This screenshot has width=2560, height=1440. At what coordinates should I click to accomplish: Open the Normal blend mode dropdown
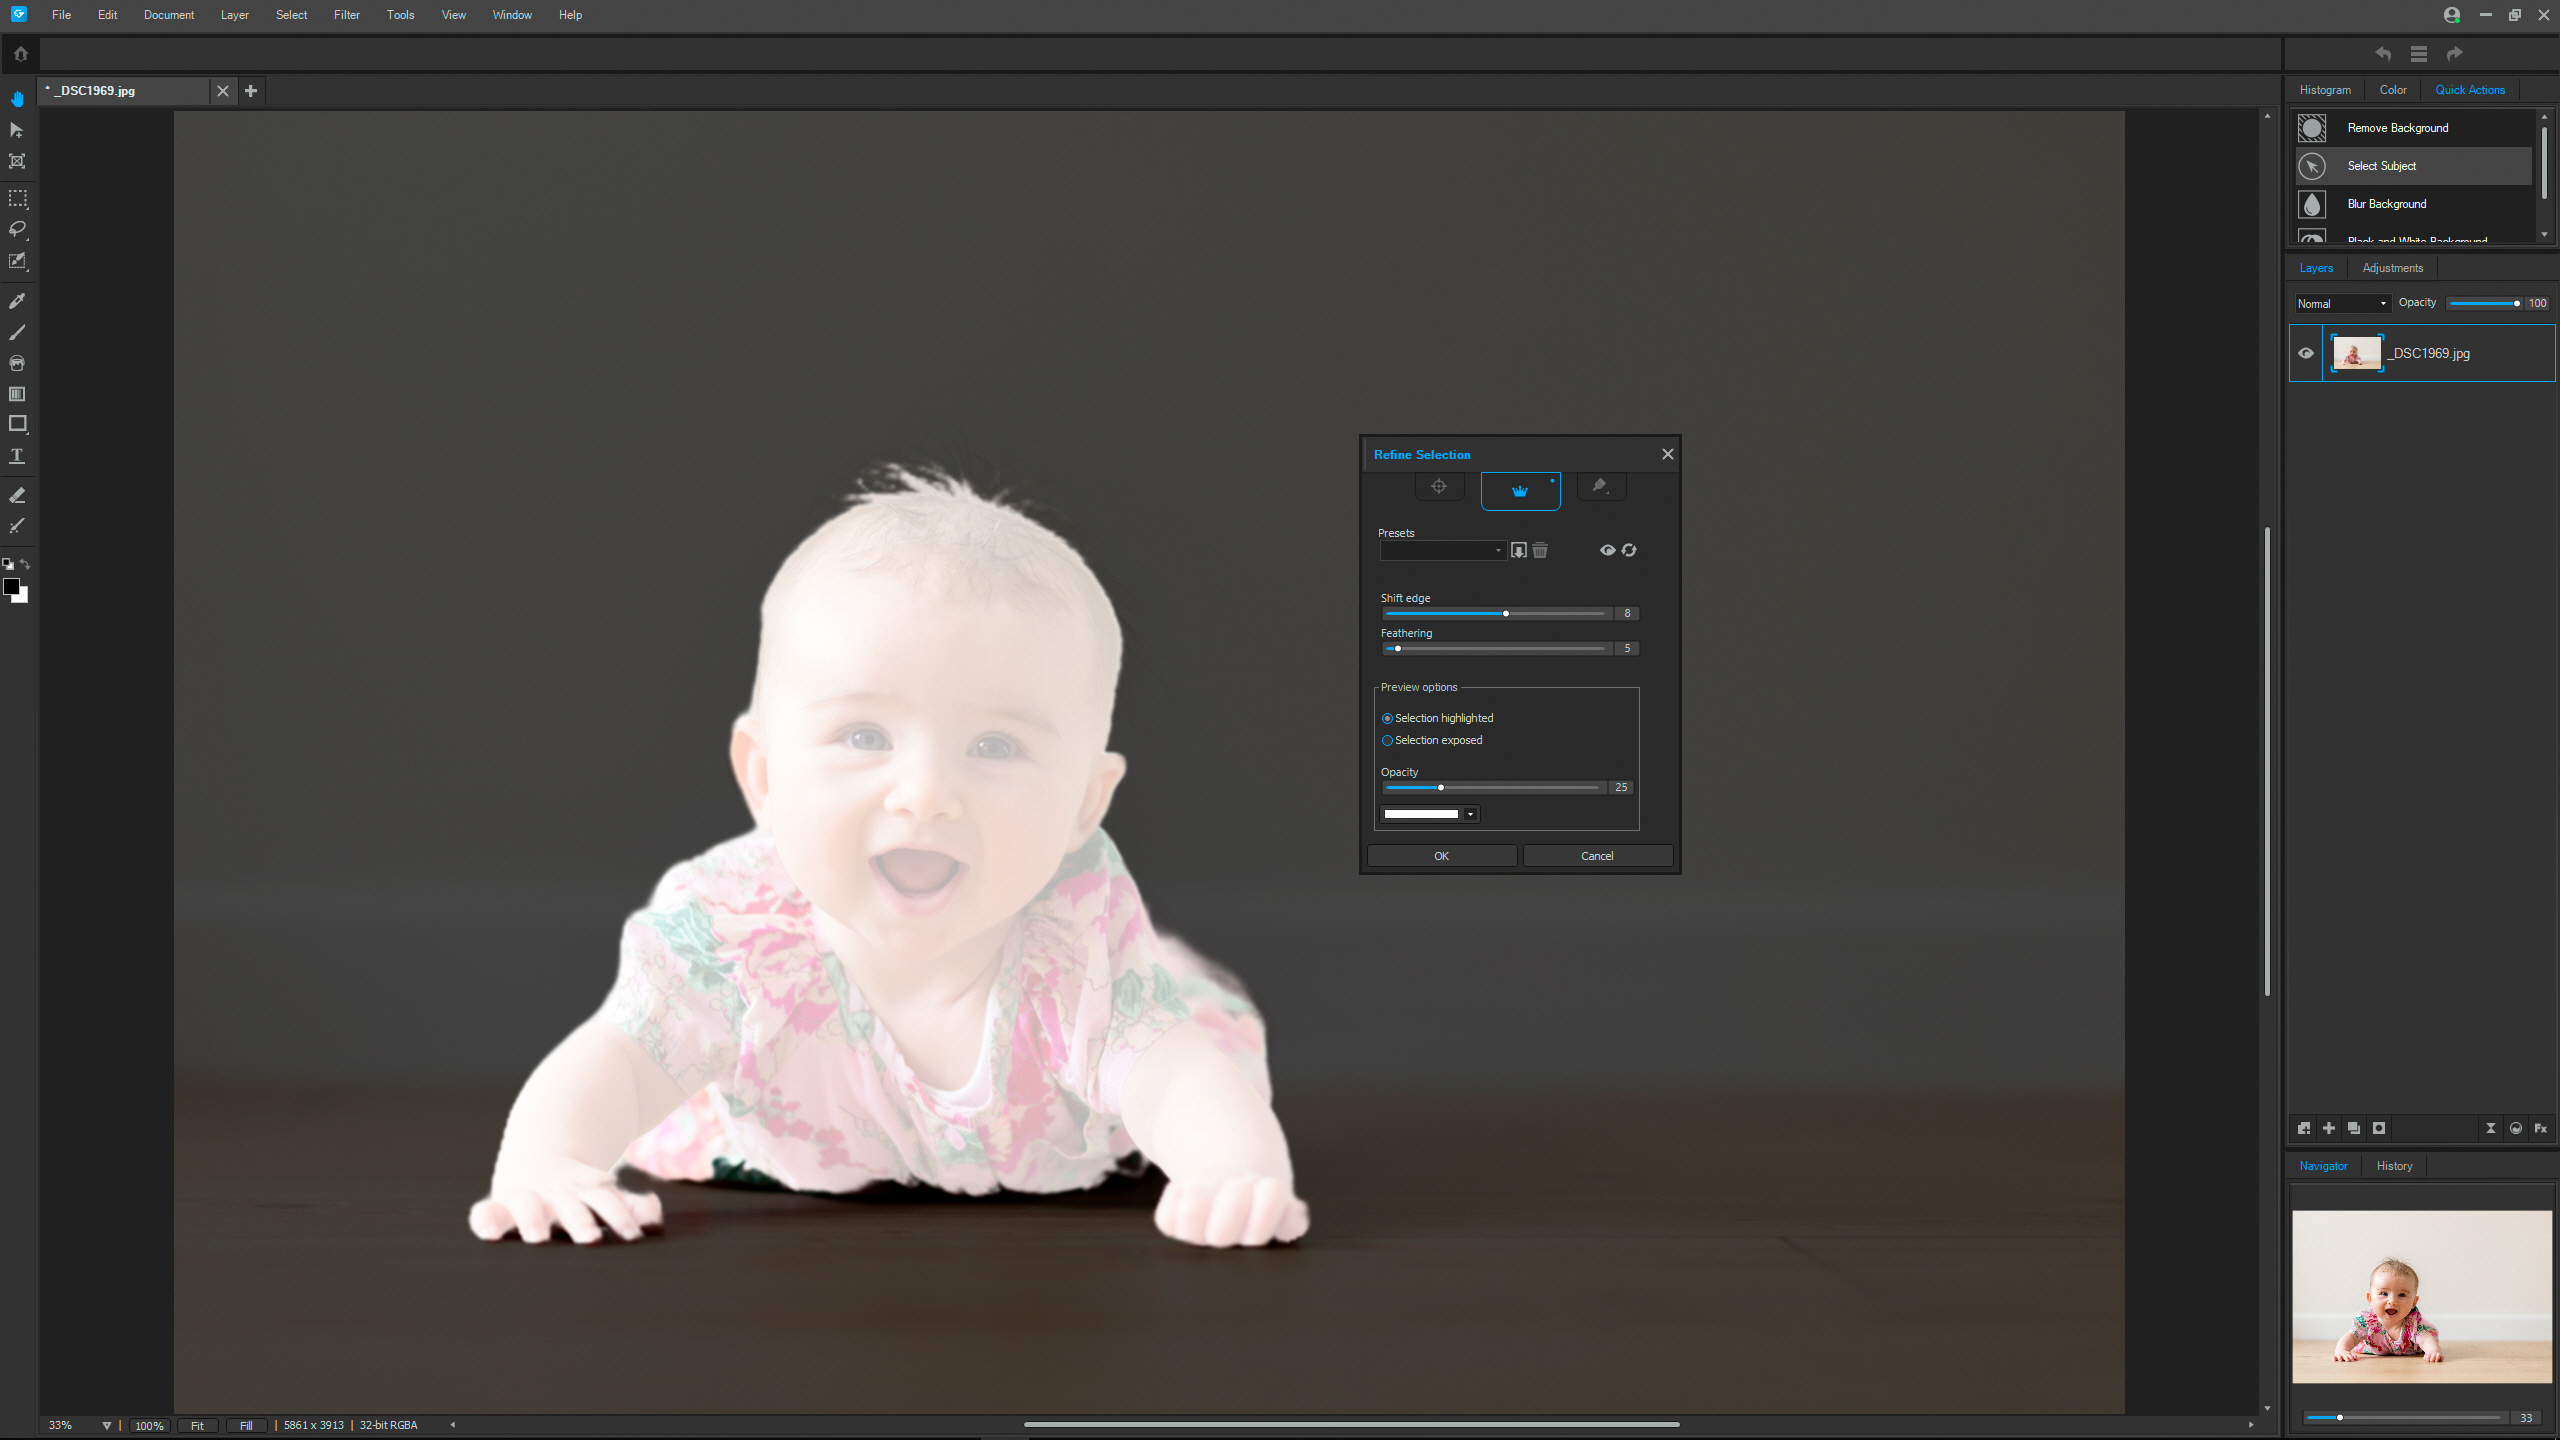pos(2342,303)
